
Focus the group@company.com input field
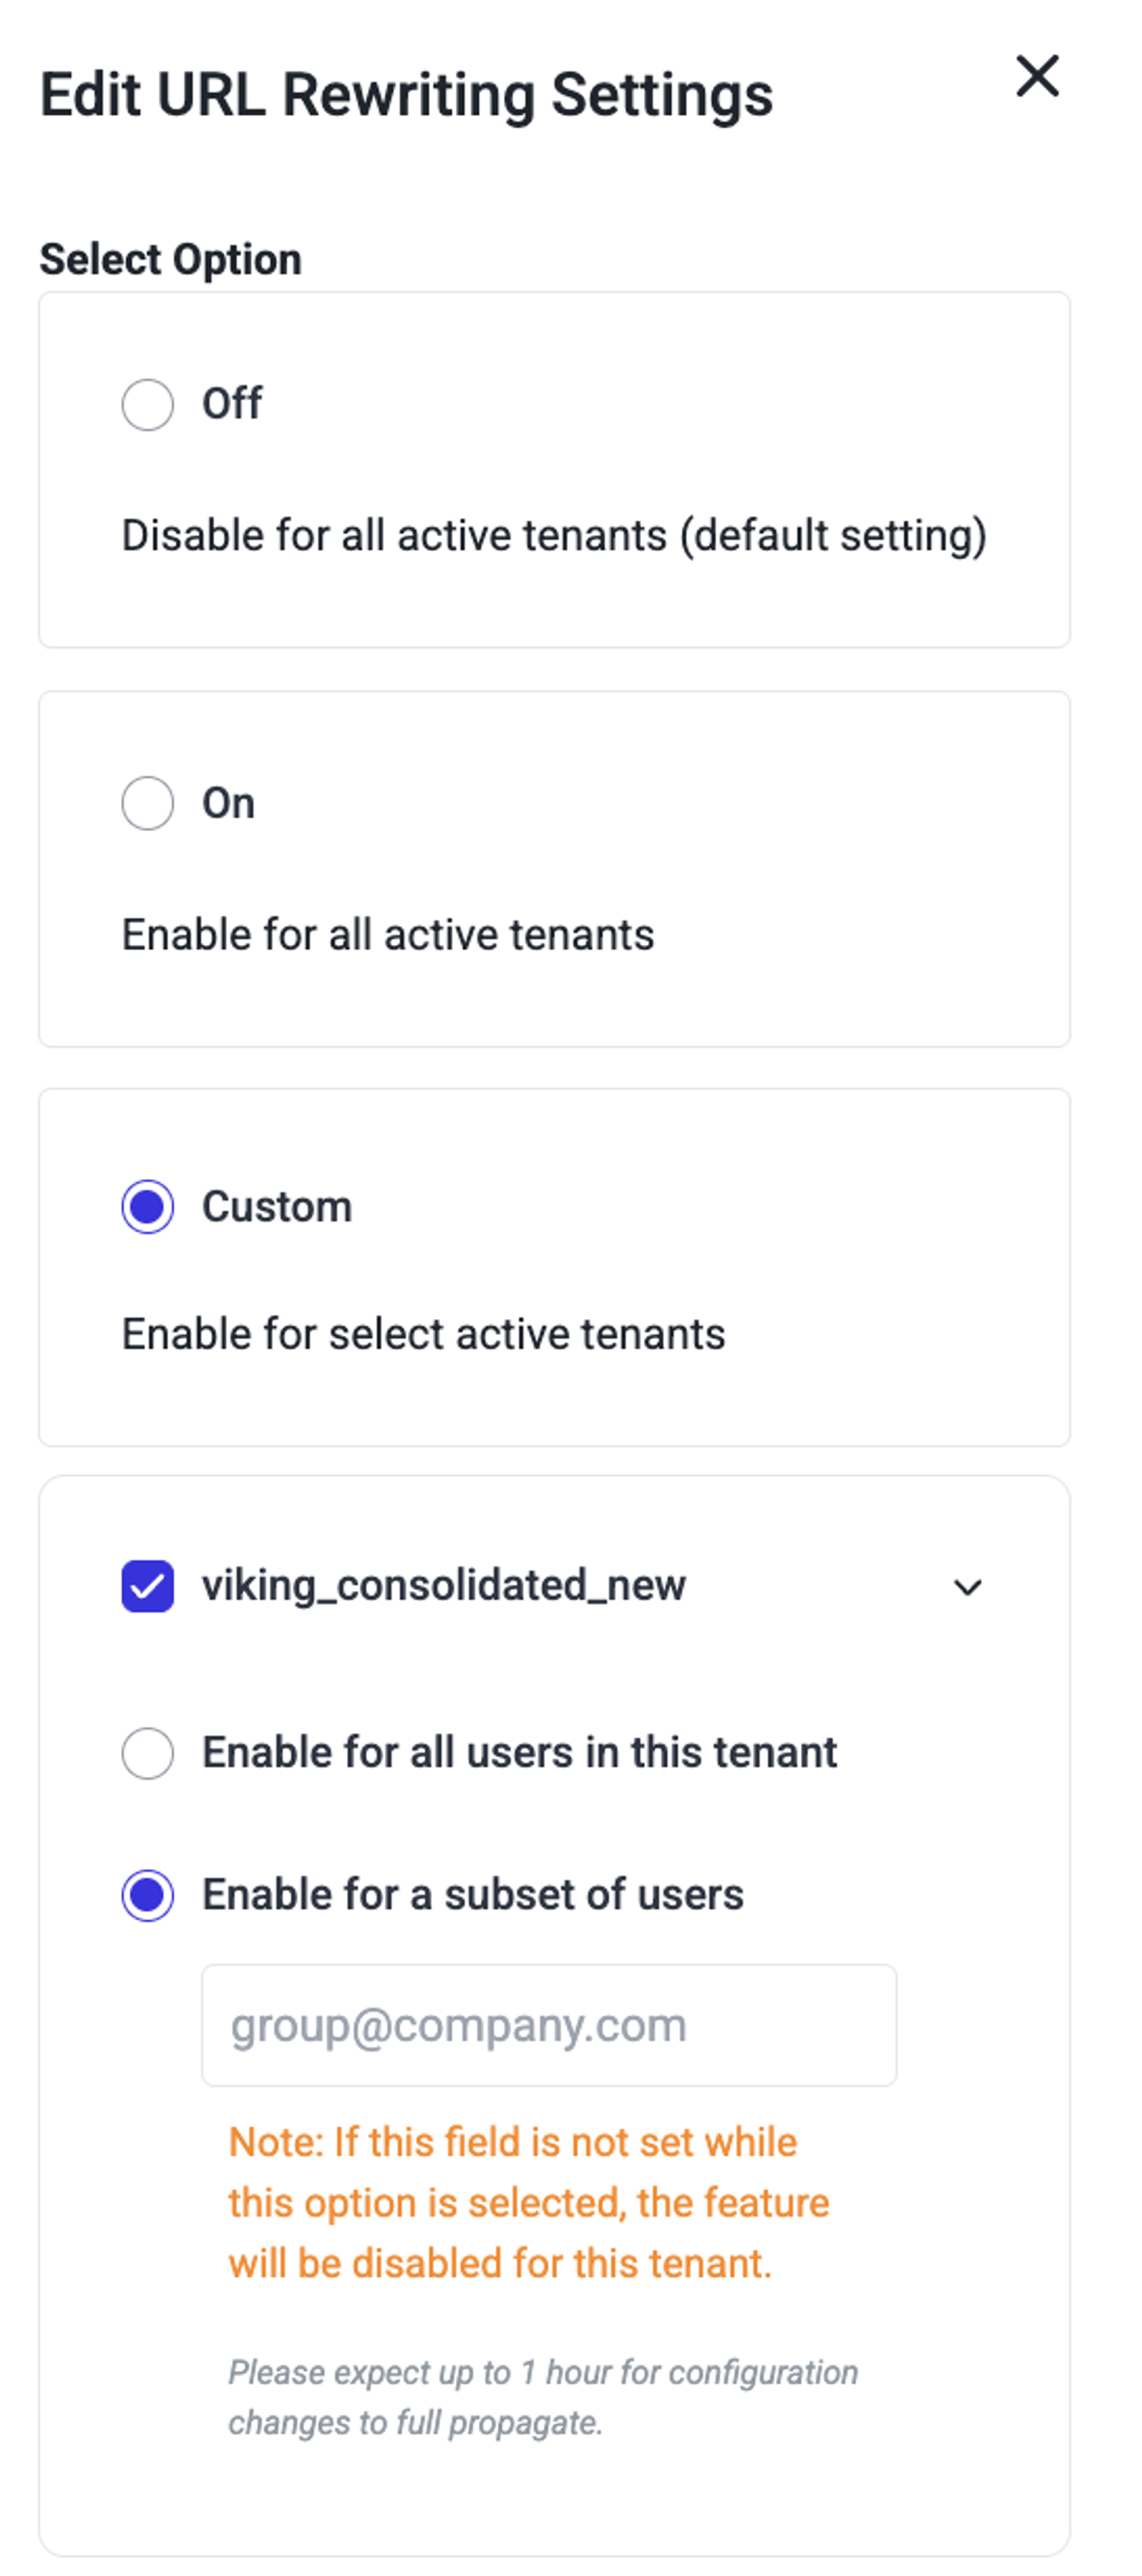[548, 2025]
